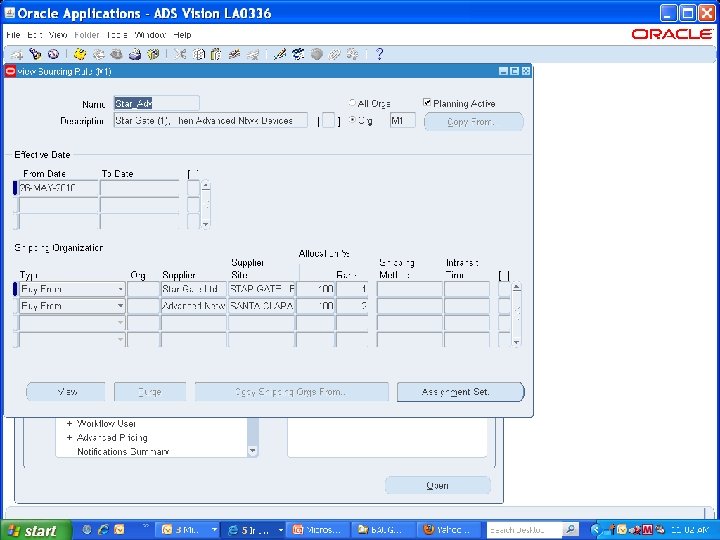Click the Folder Tools toolbar icon

[x=353, y=55]
